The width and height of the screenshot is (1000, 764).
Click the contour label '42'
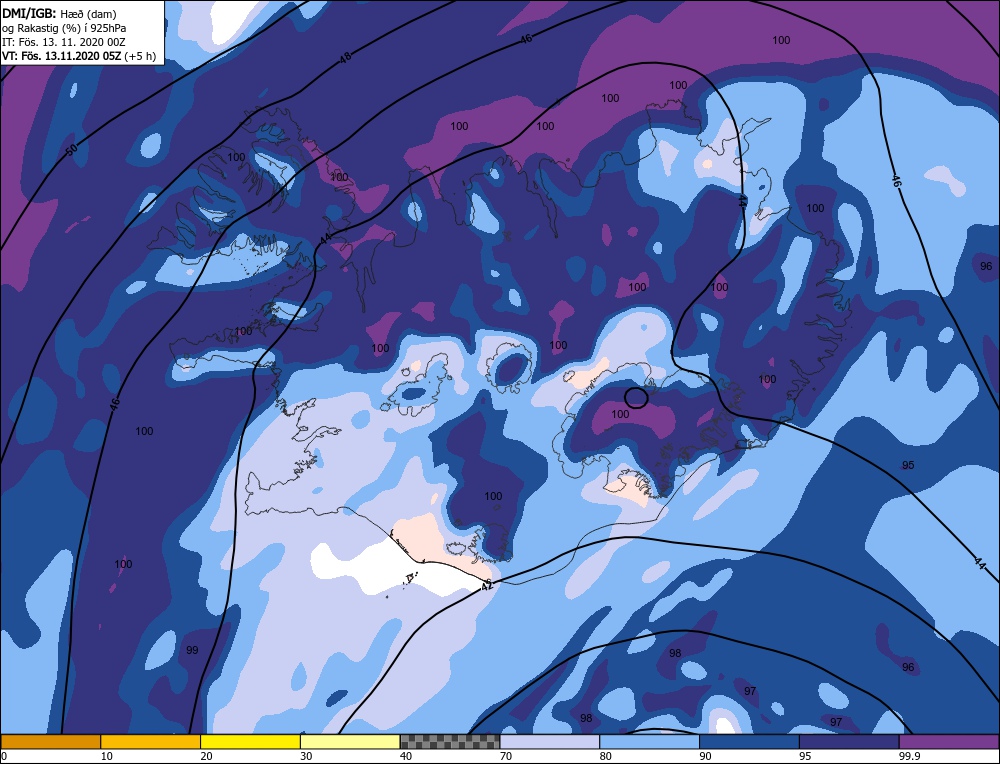(x=487, y=585)
